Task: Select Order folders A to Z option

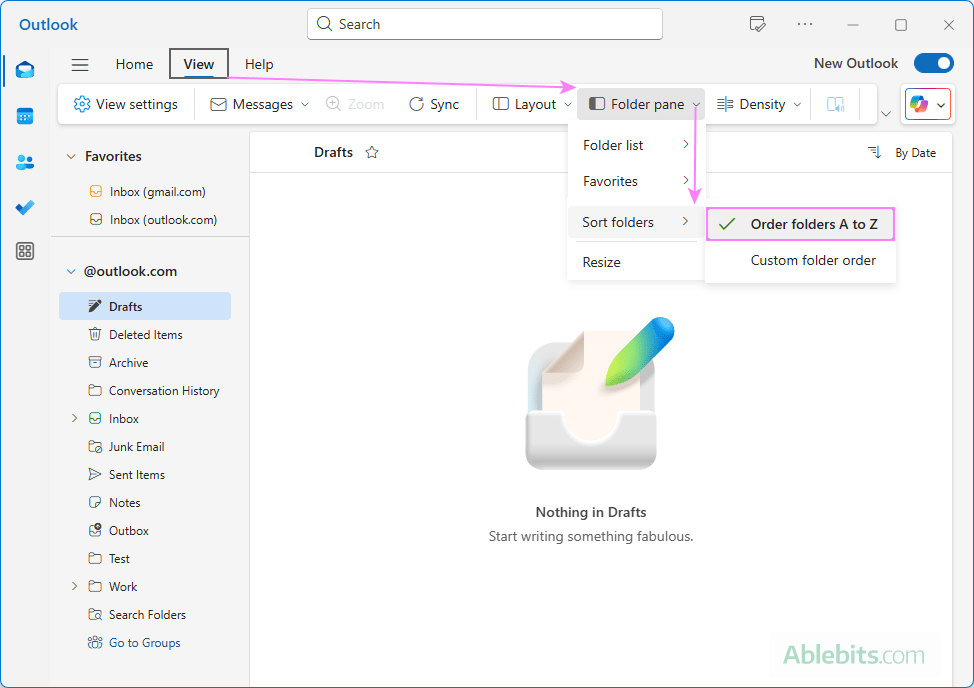Action: (x=813, y=224)
